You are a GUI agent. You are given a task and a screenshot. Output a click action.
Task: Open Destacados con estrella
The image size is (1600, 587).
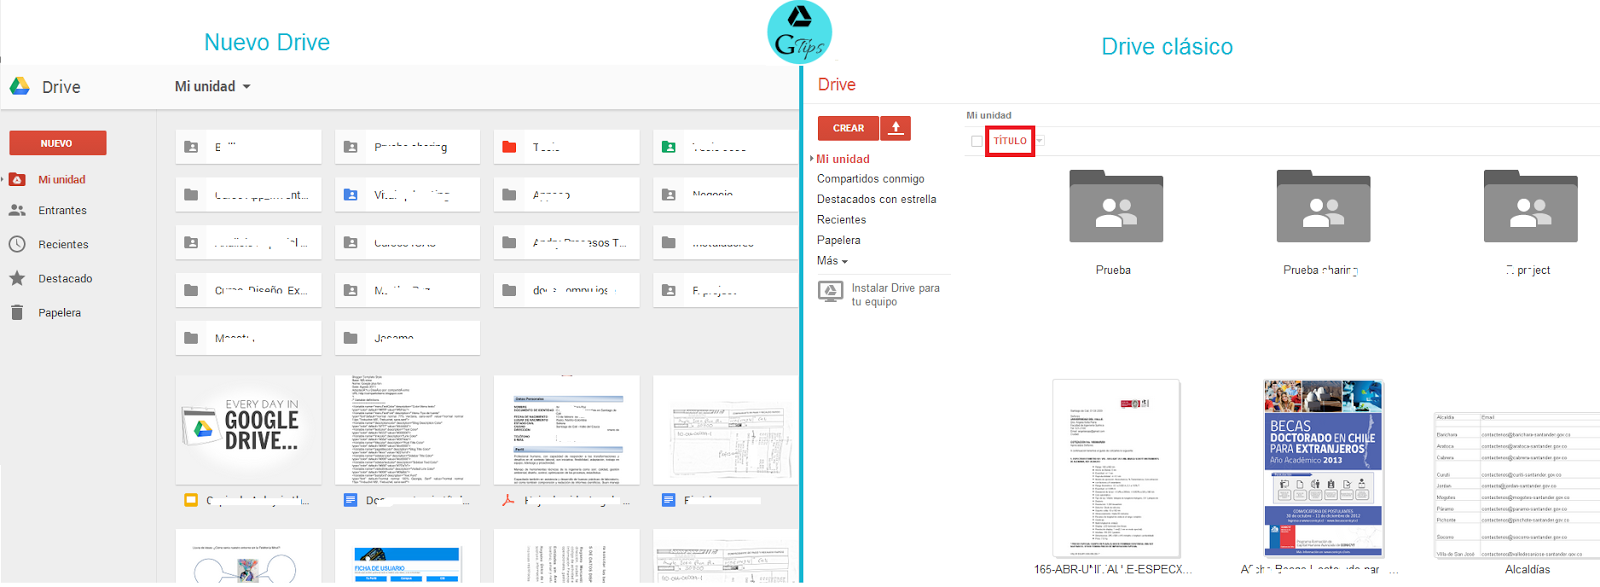(877, 199)
